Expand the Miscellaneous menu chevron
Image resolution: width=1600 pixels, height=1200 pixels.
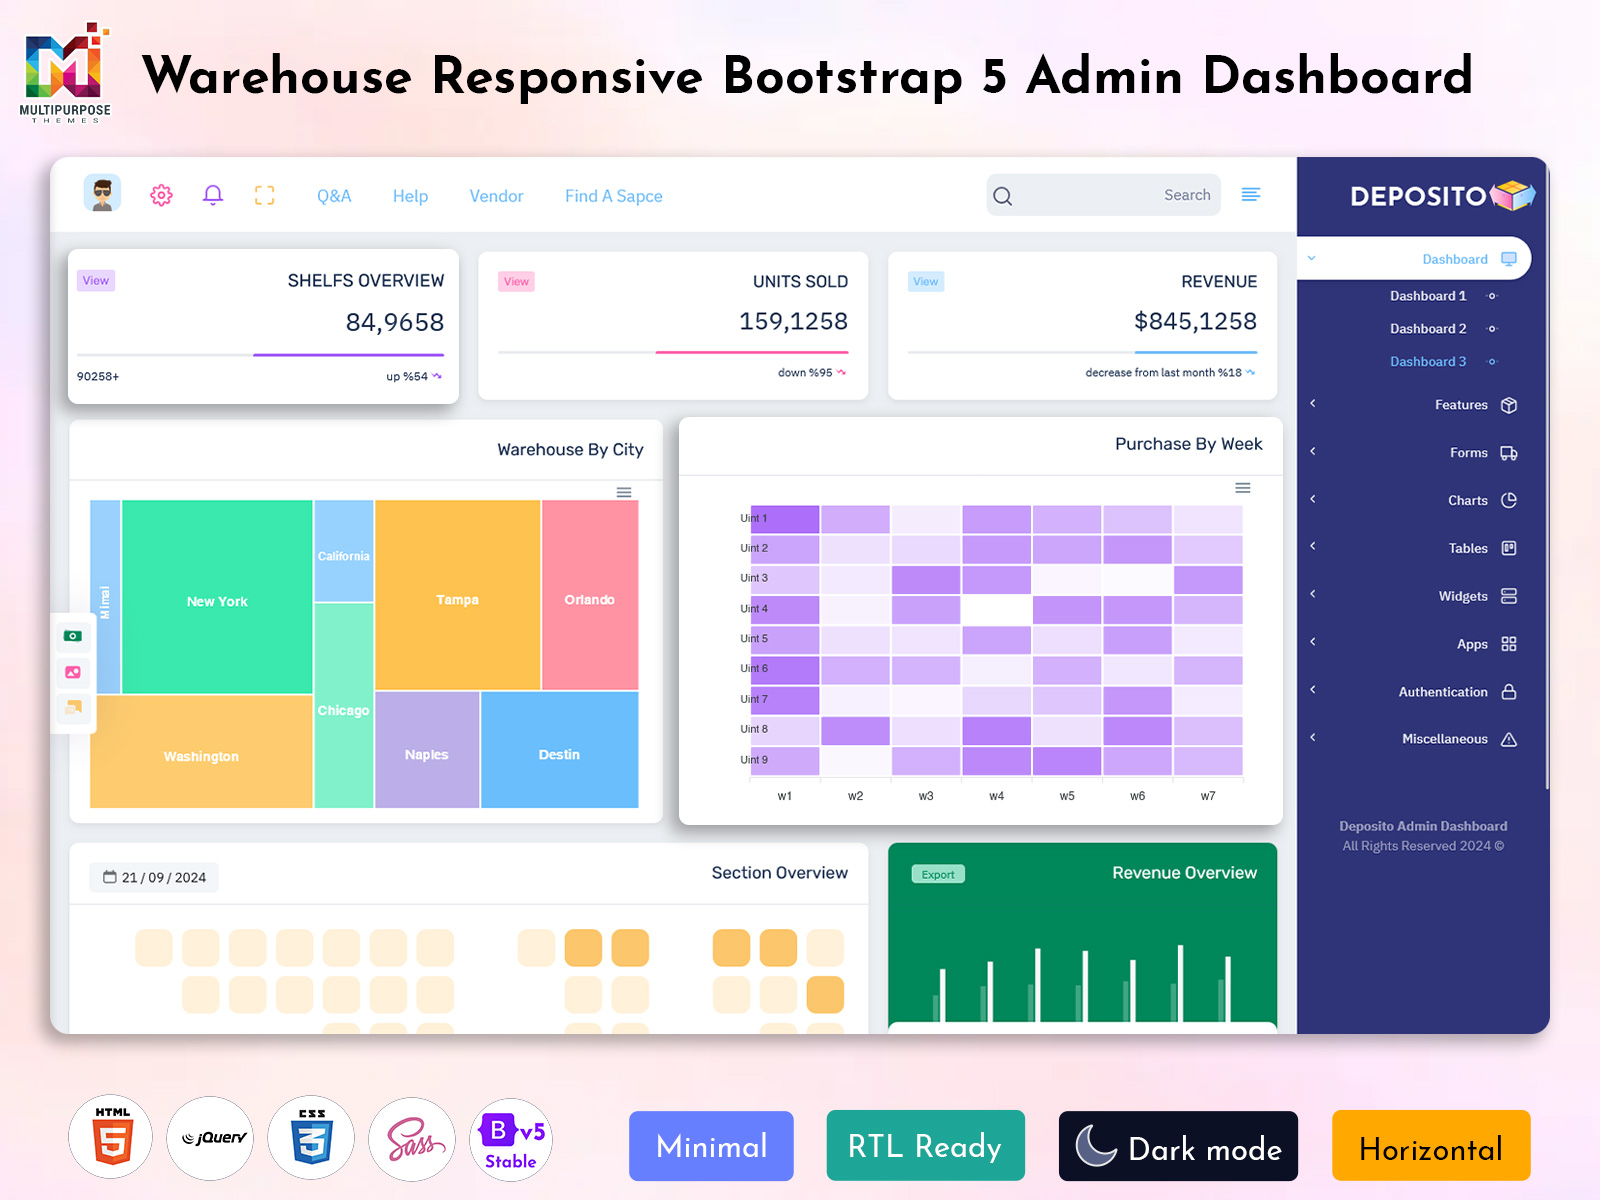pos(1313,738)
